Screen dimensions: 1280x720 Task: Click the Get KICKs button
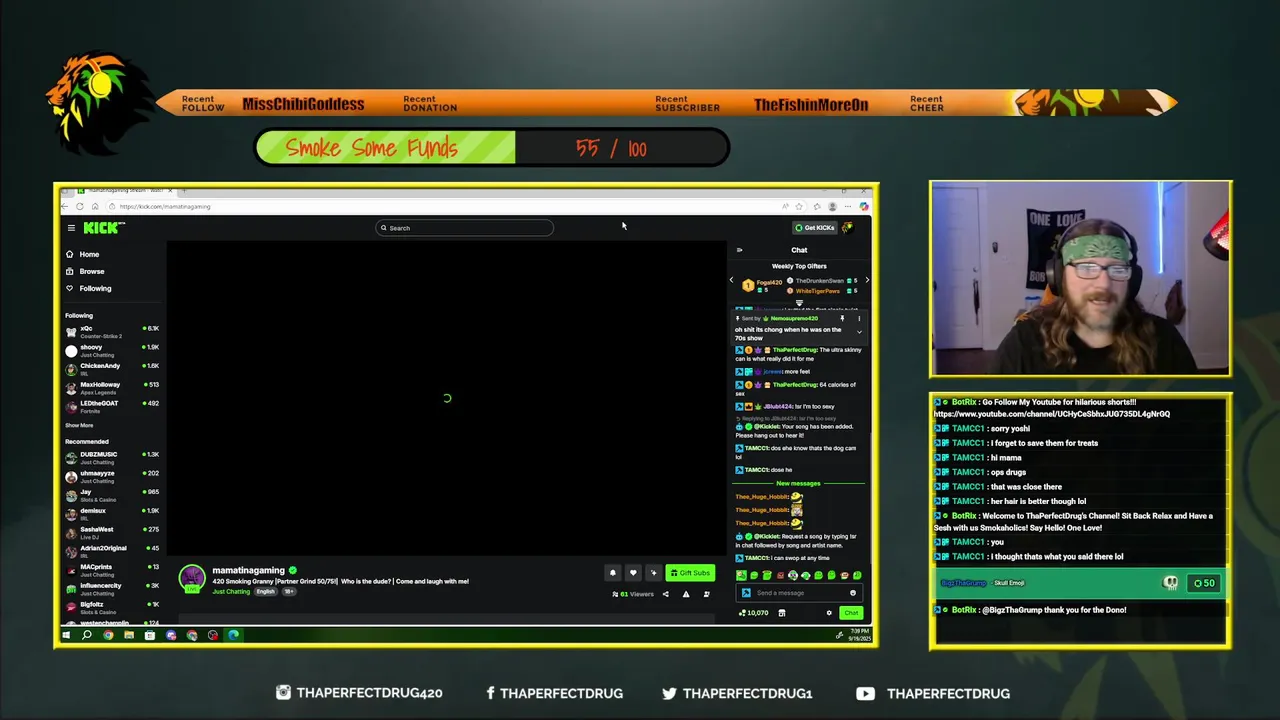[814, 228]
